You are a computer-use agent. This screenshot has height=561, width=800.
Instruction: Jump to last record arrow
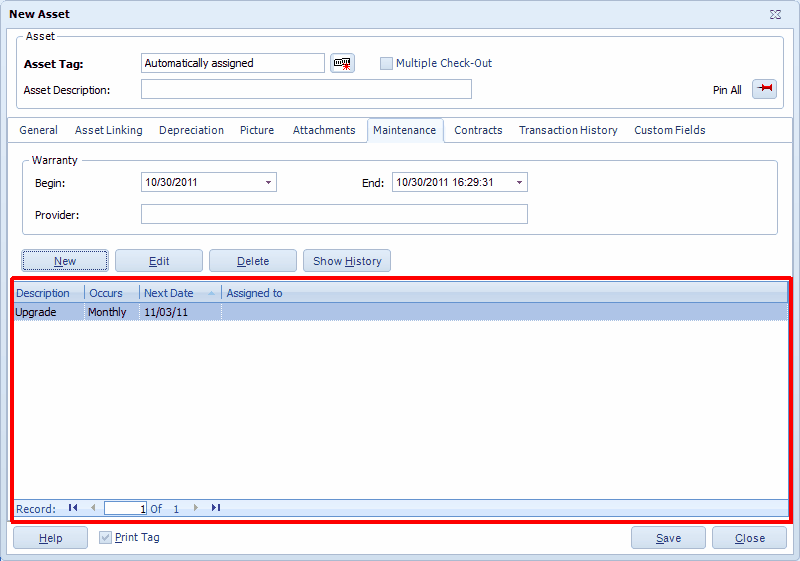coord(216,508)
